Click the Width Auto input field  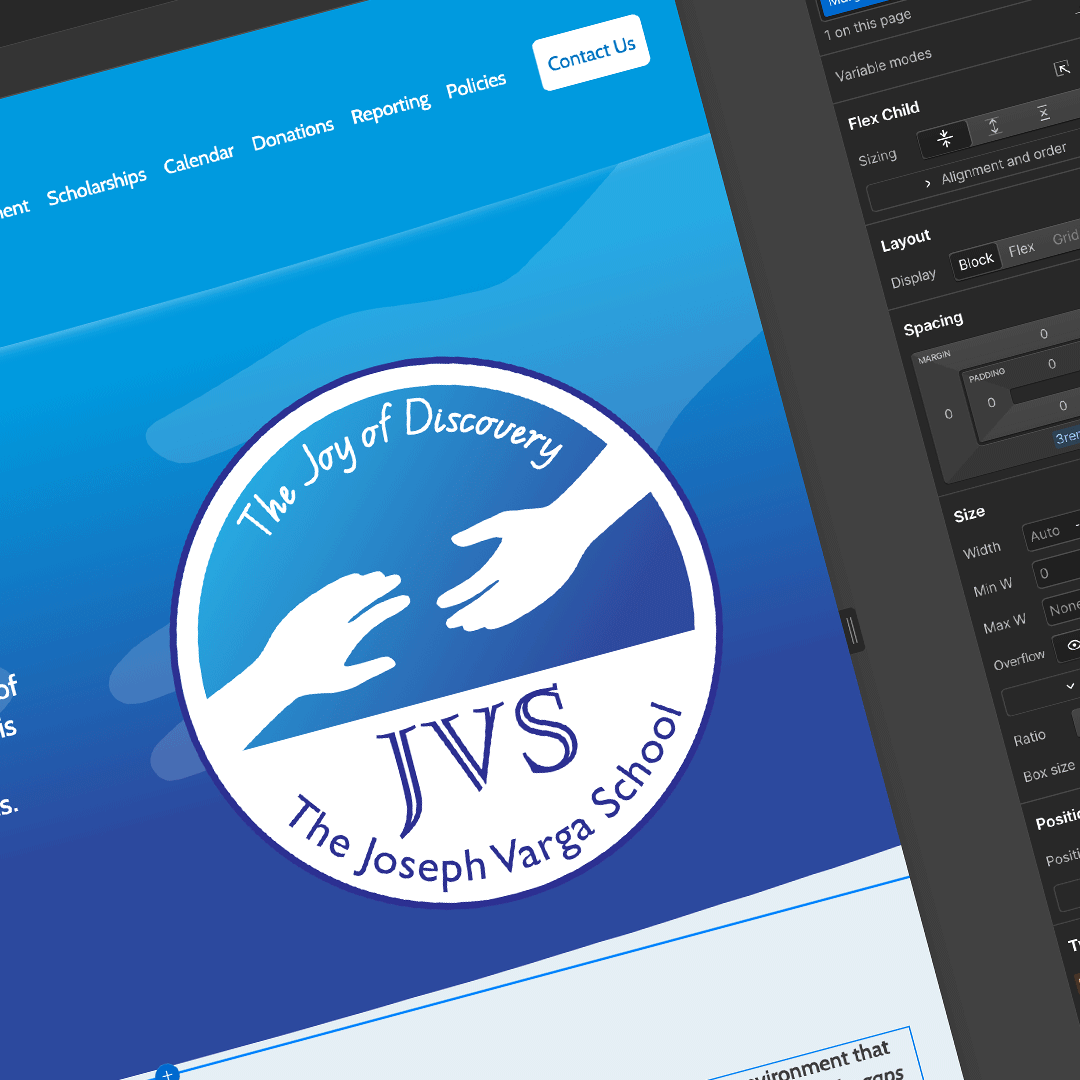[1052, 531]
